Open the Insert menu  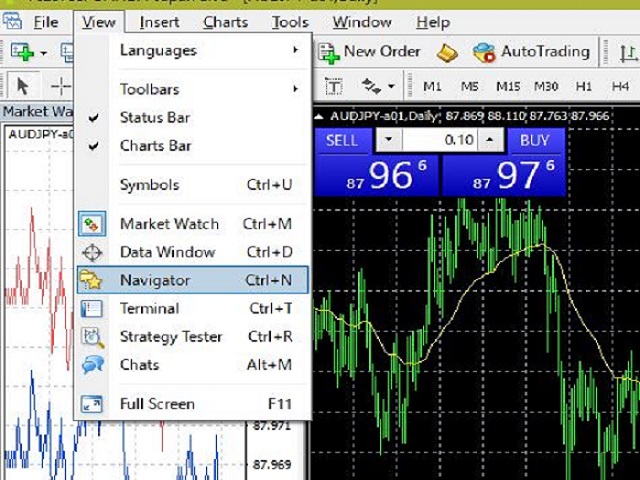tap(159, 22)
